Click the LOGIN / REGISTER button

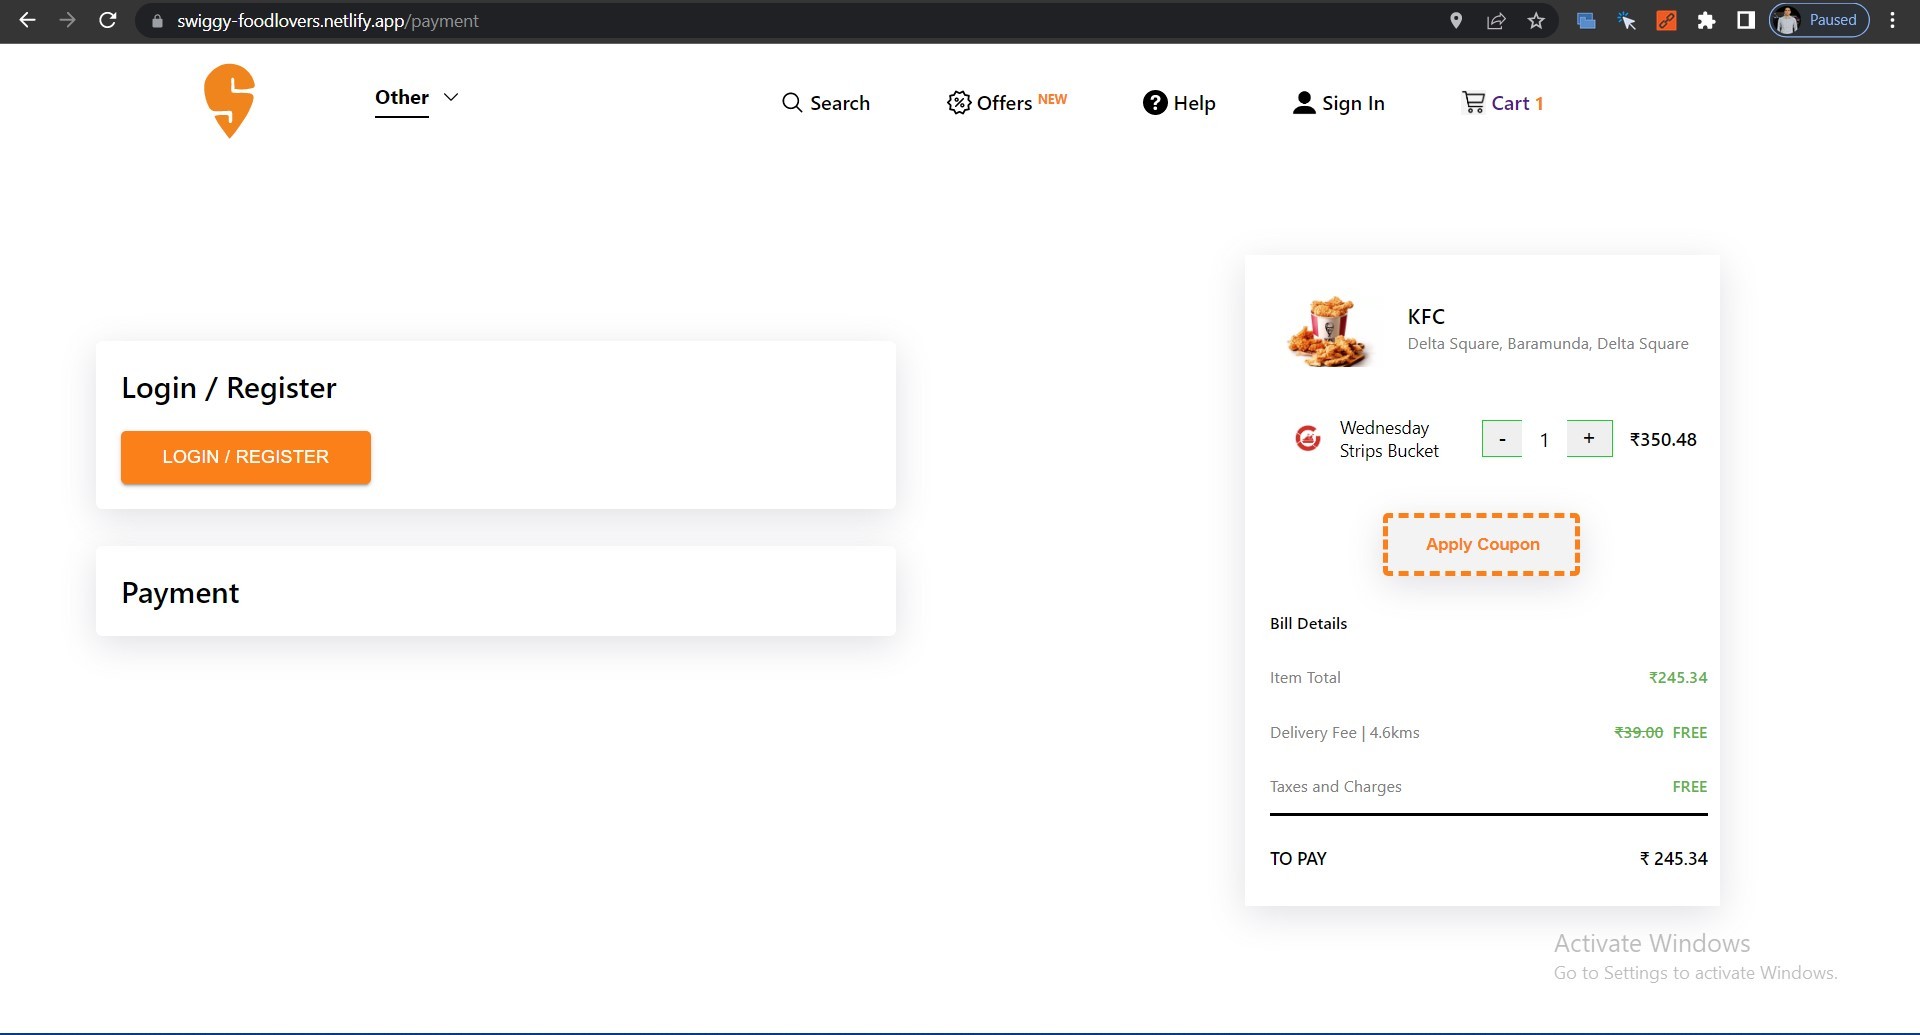click(246, 457)
